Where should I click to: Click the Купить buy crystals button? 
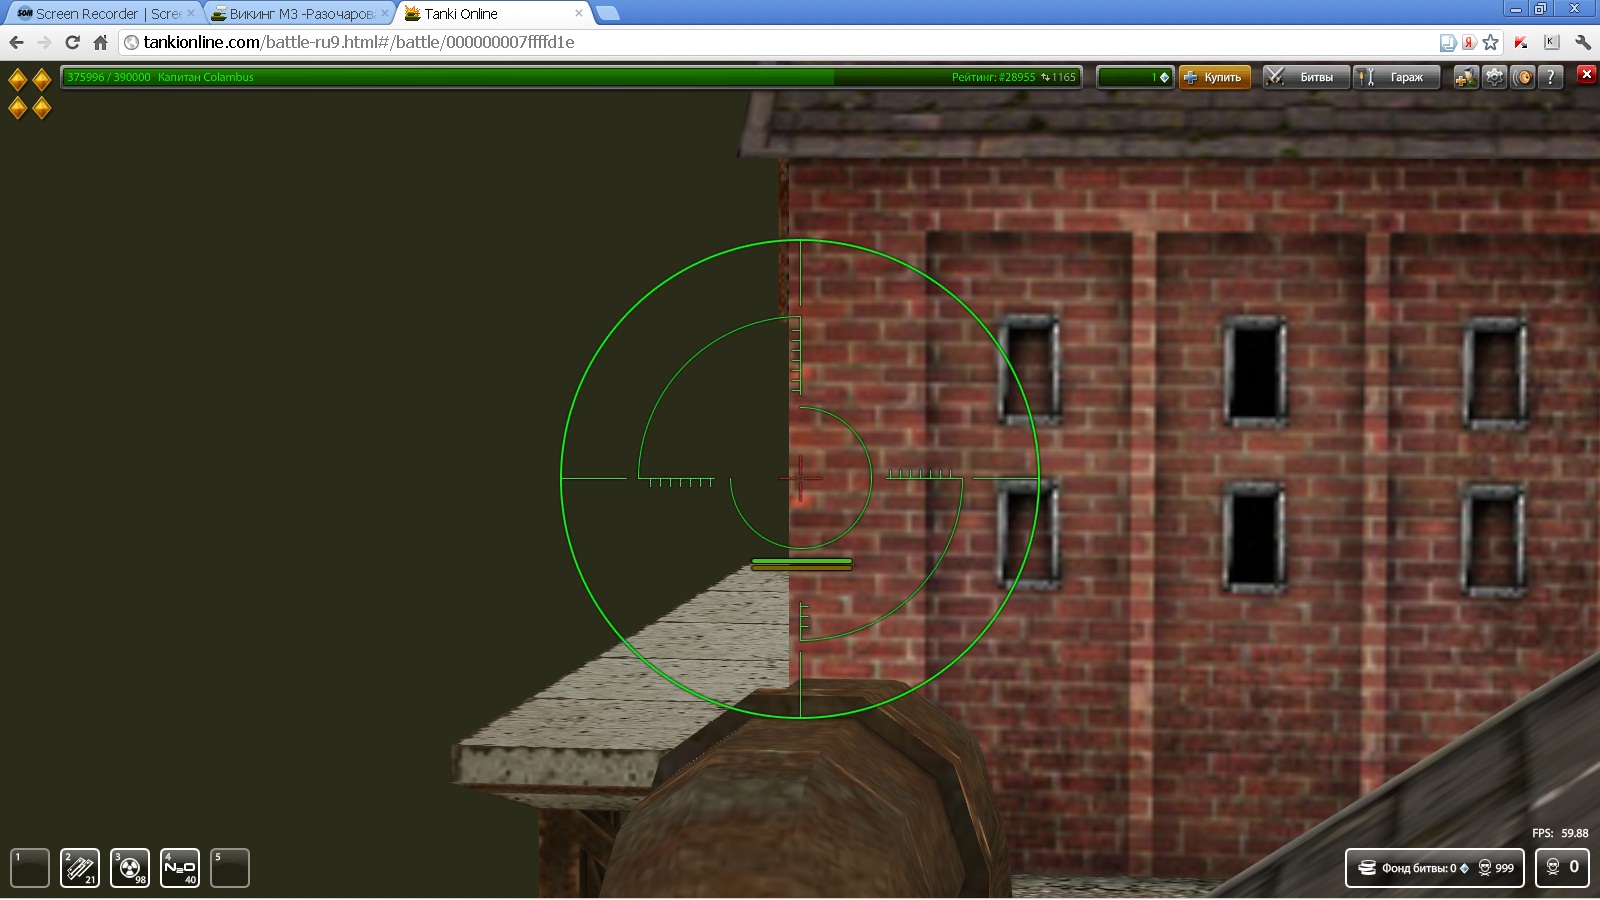pyautogui.click(x=1214, y=77)
